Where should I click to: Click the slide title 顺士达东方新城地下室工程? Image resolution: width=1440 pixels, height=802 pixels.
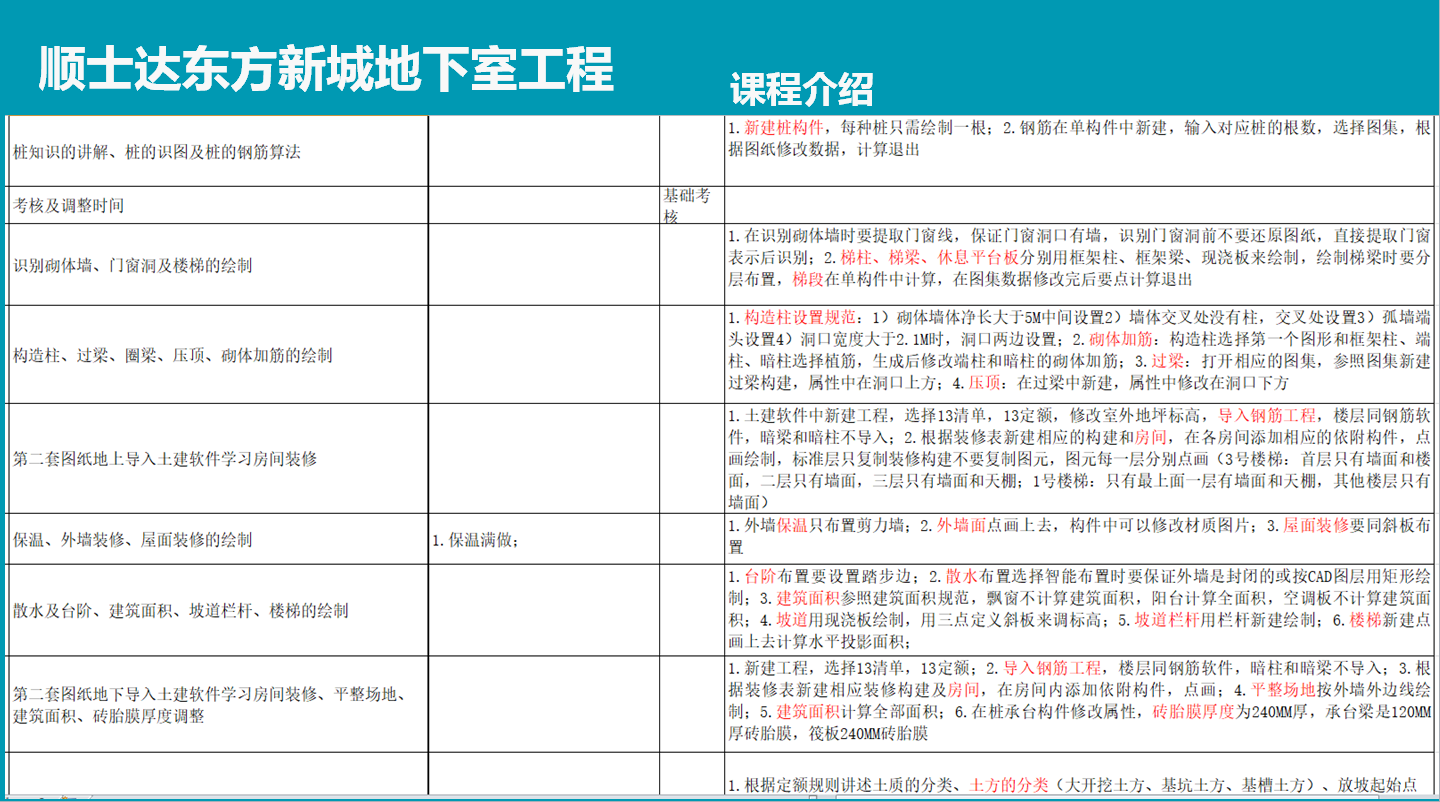click(x=326, y=68)
